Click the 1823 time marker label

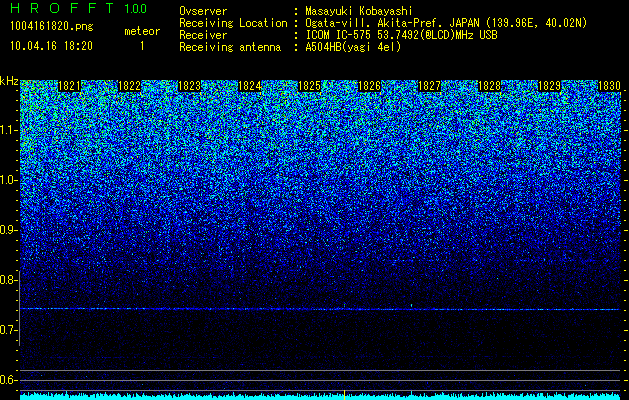[189, 86]
